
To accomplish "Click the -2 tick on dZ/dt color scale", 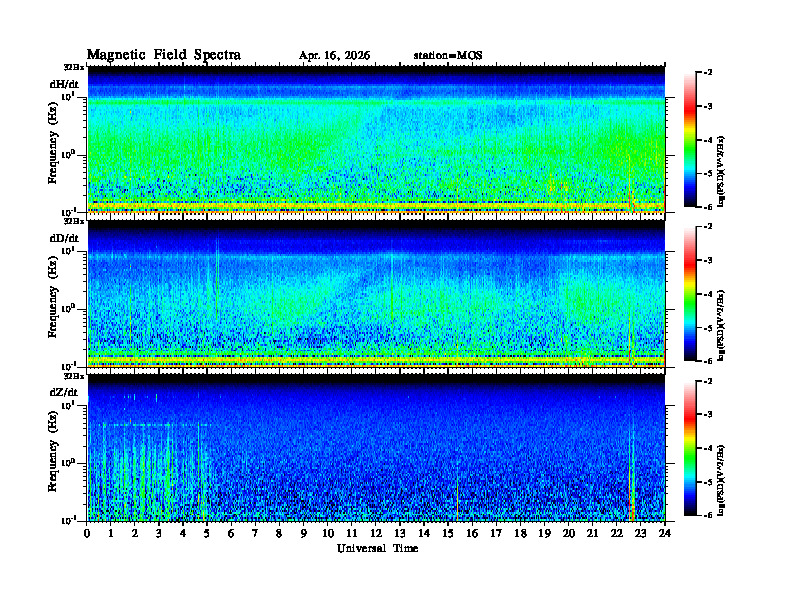I will coord(708,381).
